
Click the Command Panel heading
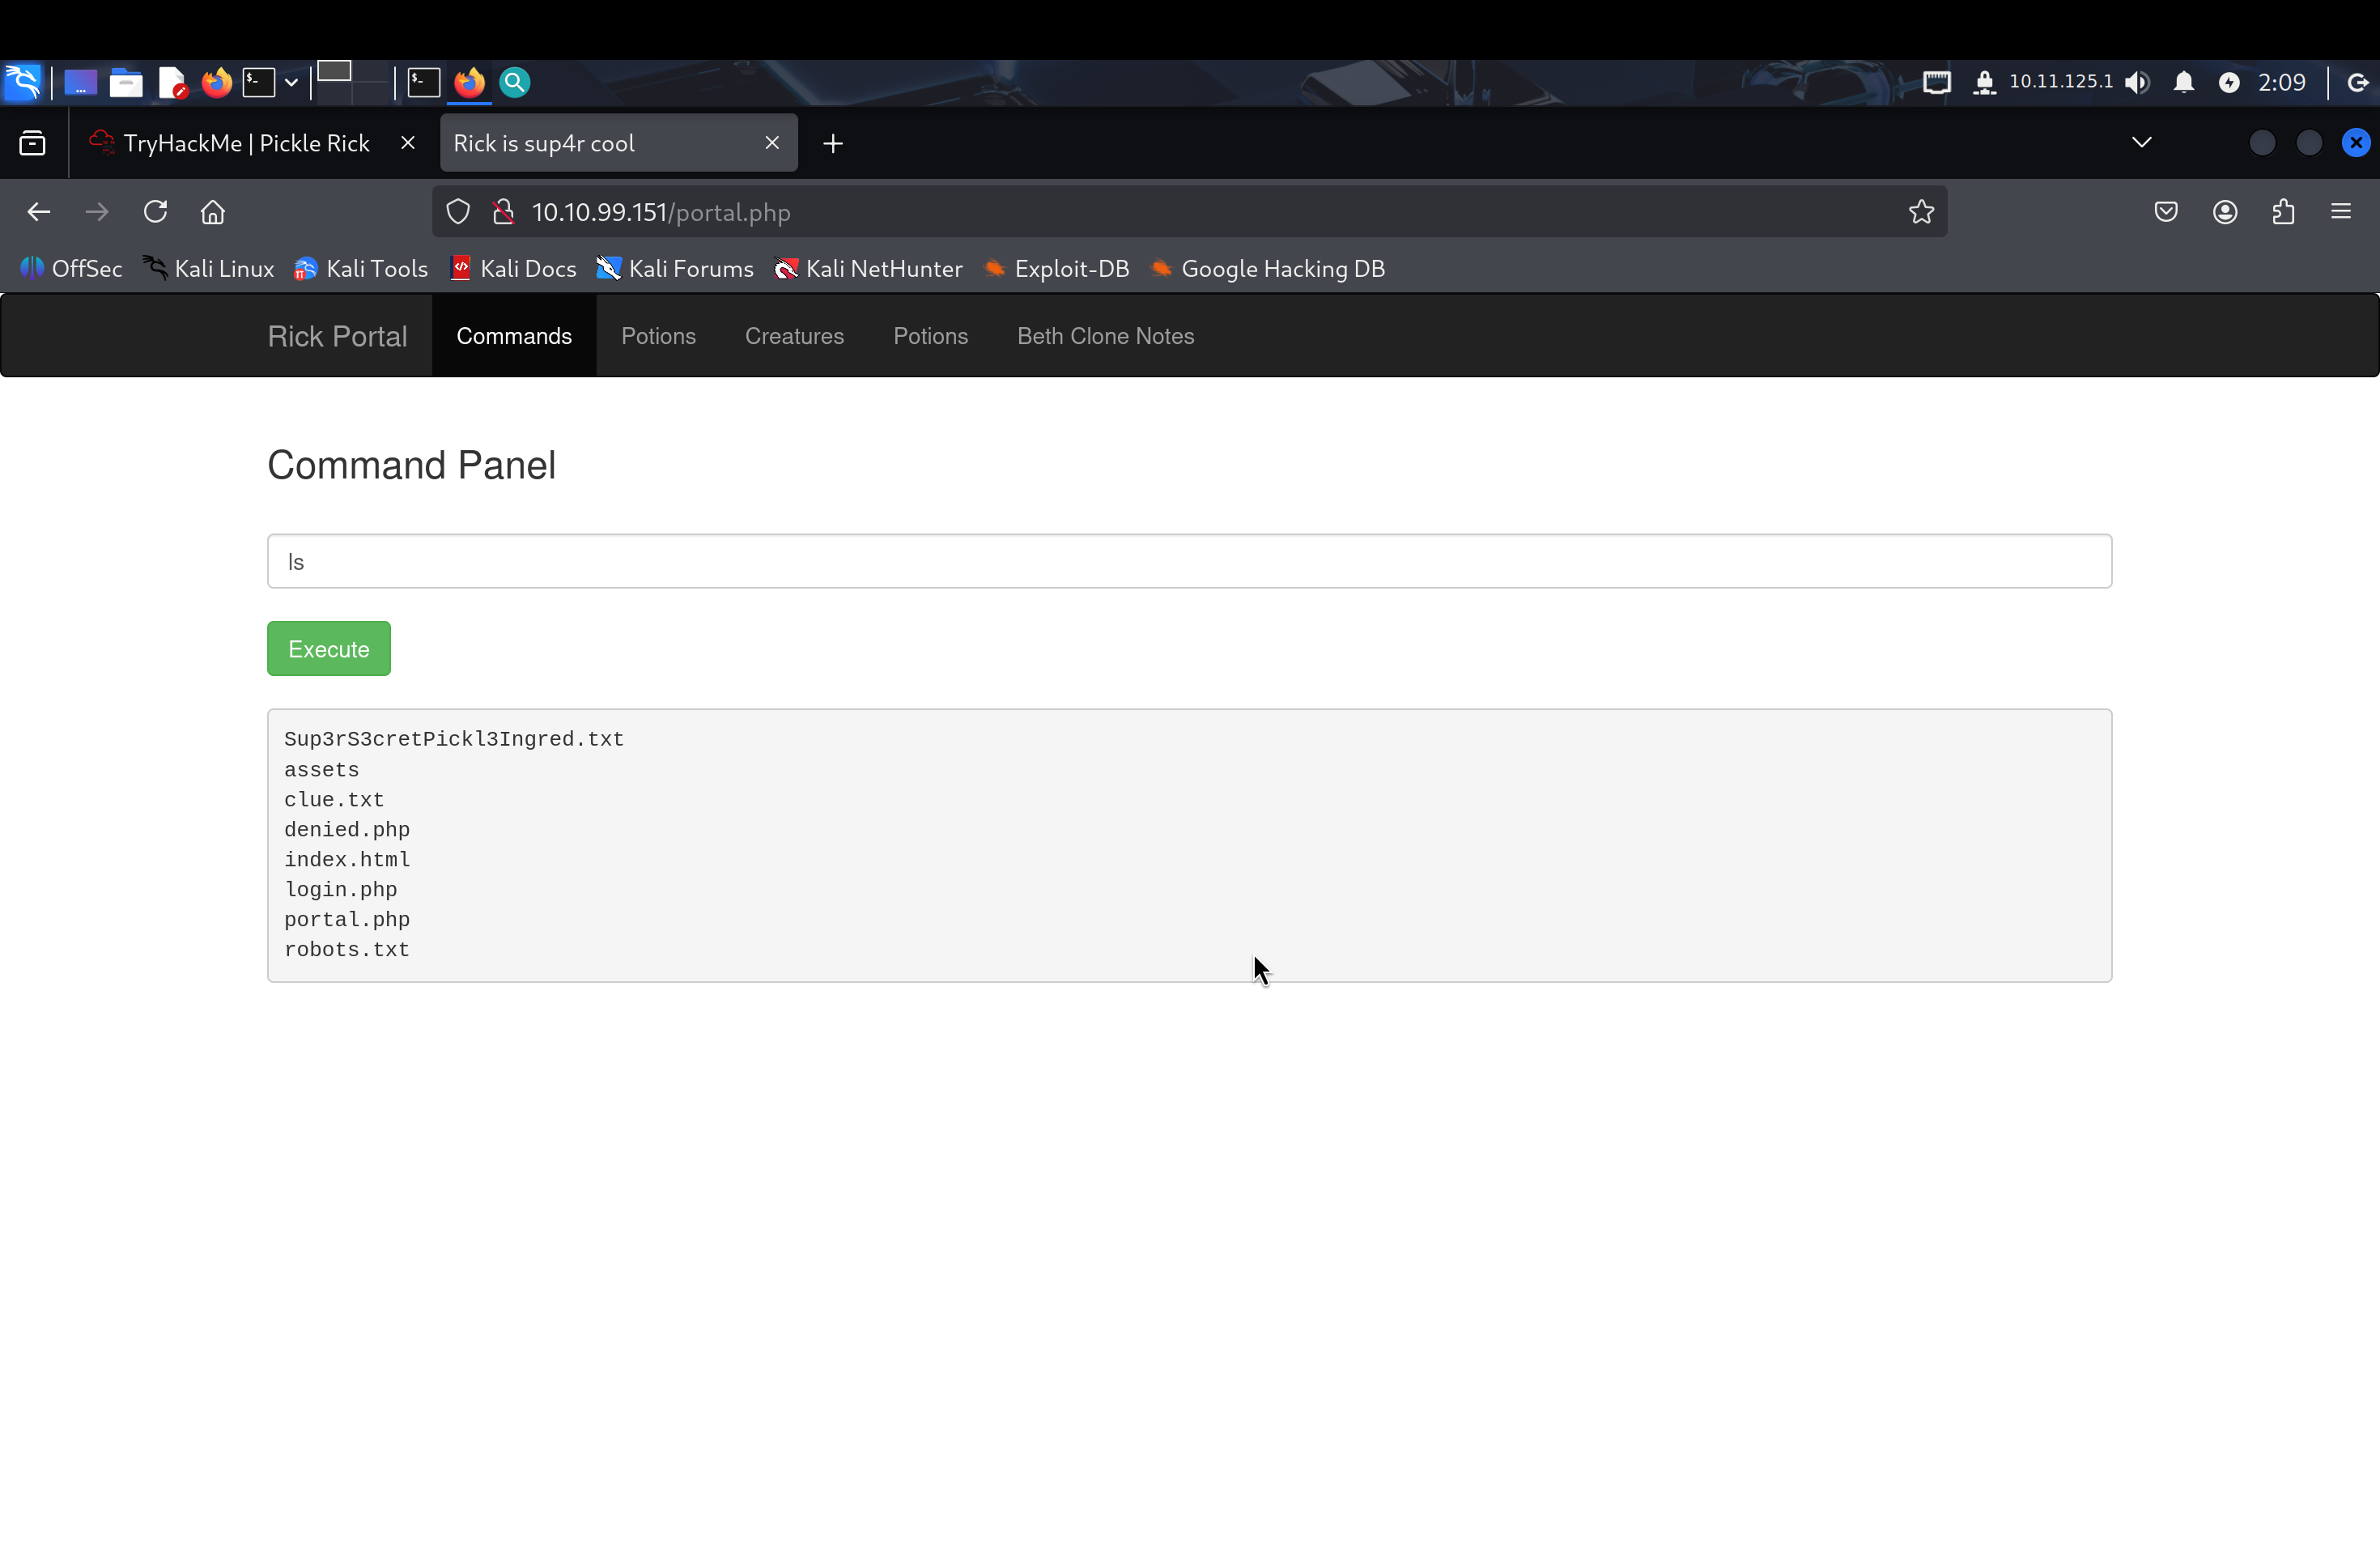411,465
